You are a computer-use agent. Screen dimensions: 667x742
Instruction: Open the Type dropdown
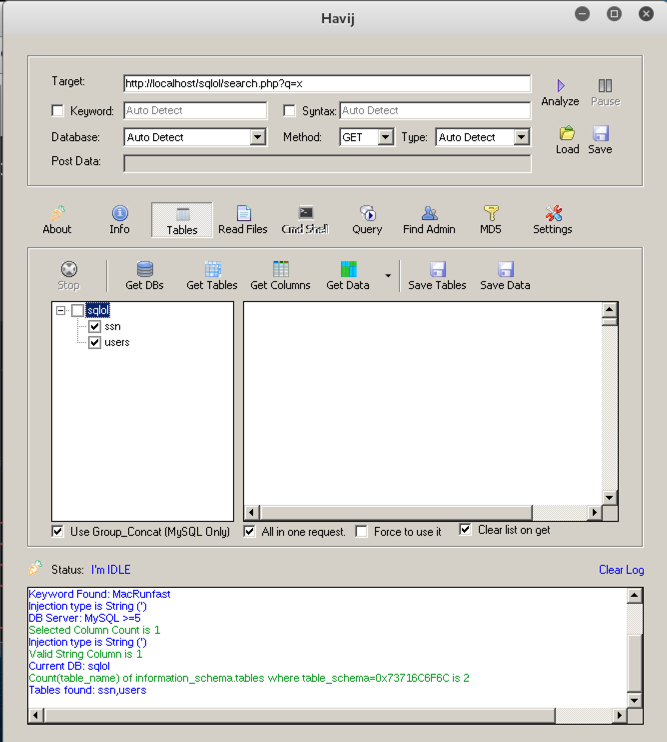coord(521,137)
